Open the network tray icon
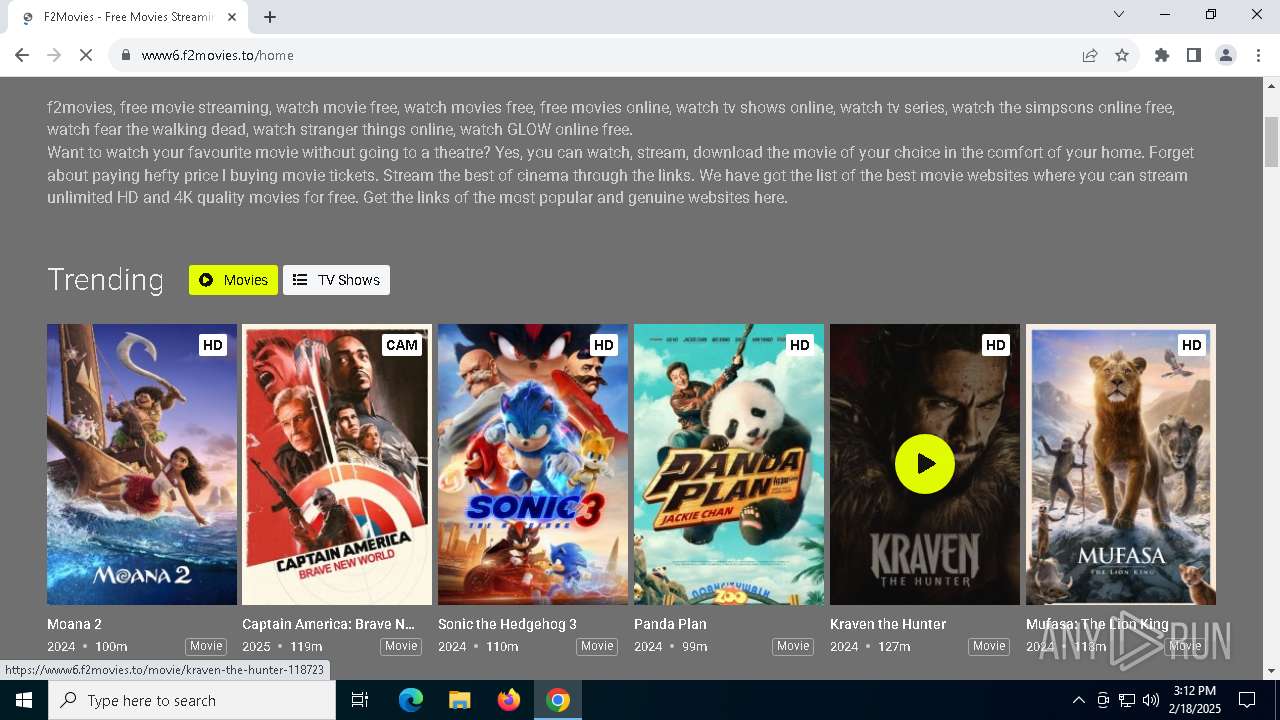Viewport: 1280px width, 720px height. pos(1127,700)
